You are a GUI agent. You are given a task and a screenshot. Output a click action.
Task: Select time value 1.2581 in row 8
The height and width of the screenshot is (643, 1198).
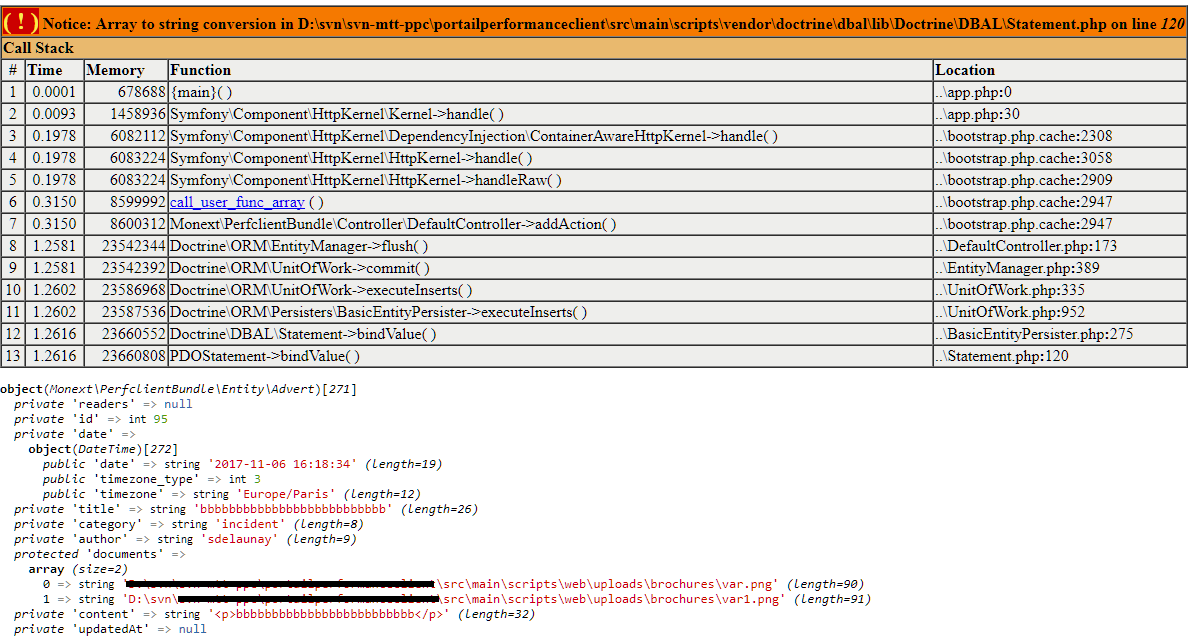54,247
